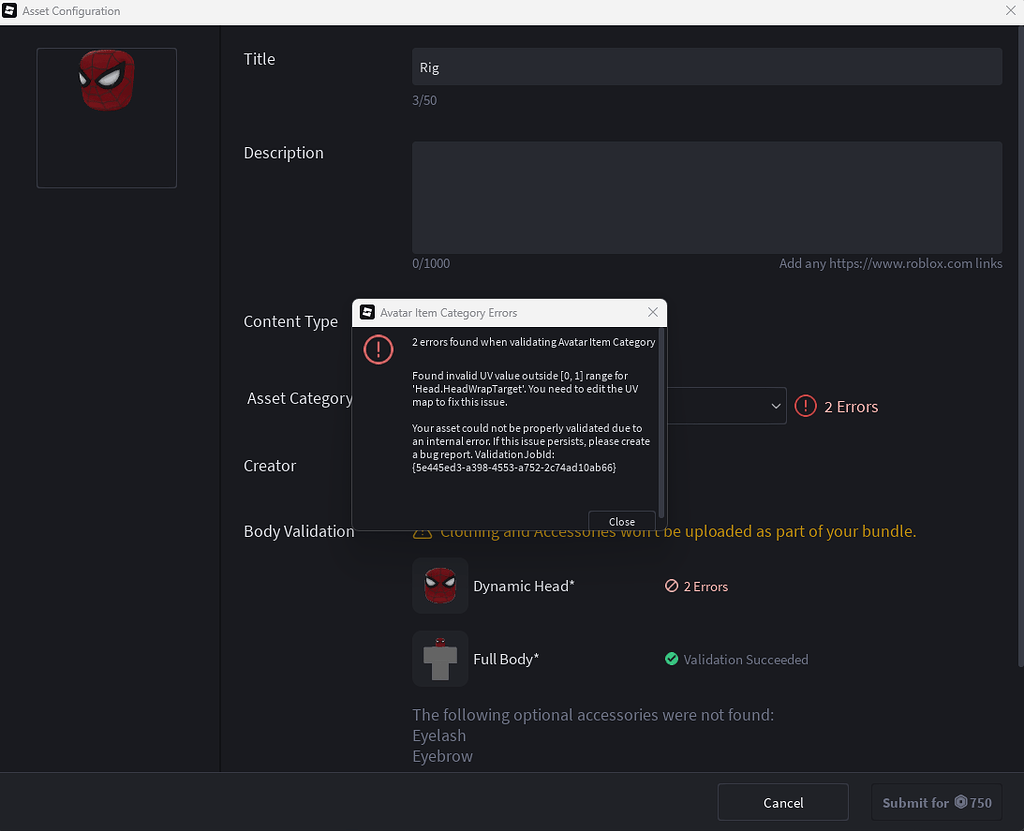Close the Avatar Item Category Errors dialog
Viewport: 1024px width, 831px height.
click(652, 312)
